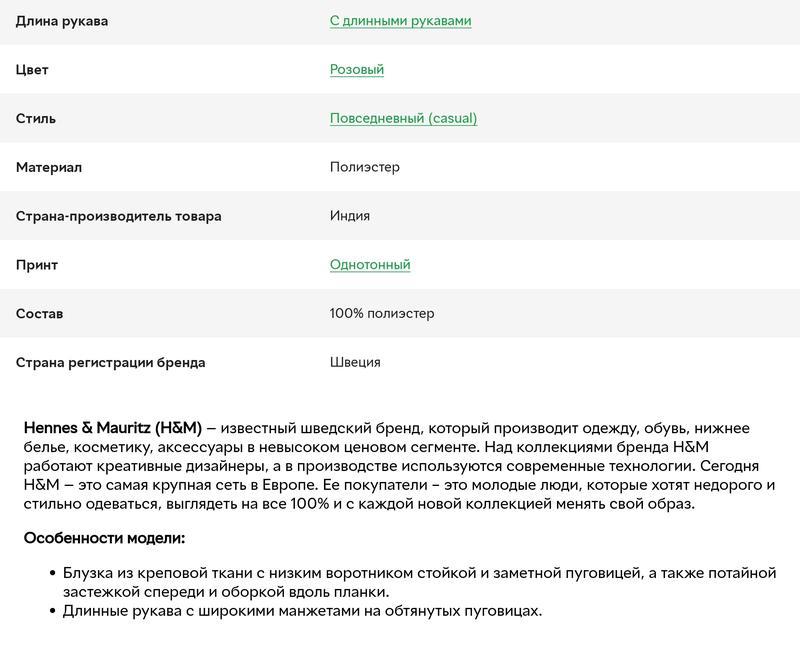Select the 'Стиль' attribute label
Viewport: 800px width, 650px height.
(36, 118)
